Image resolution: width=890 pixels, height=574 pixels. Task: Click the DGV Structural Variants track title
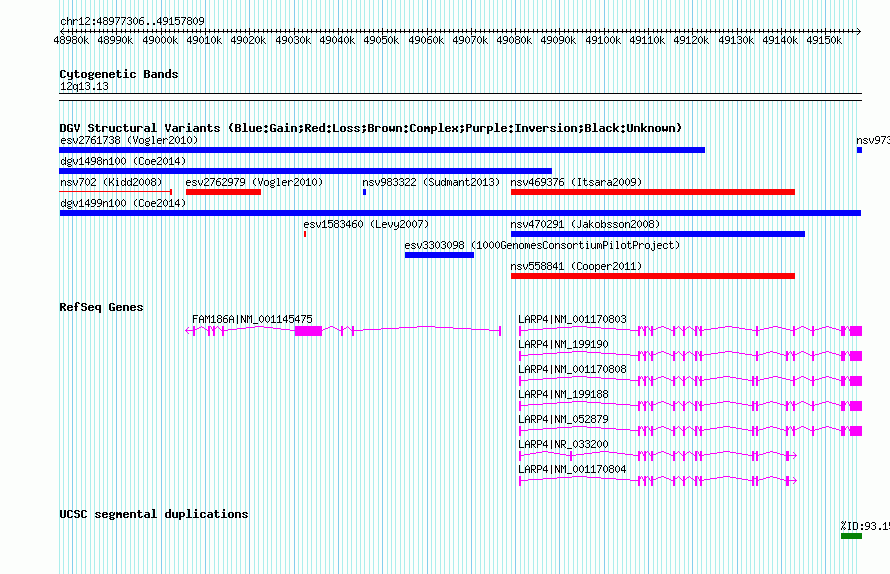pyautogui.click(x=371, y=128)
